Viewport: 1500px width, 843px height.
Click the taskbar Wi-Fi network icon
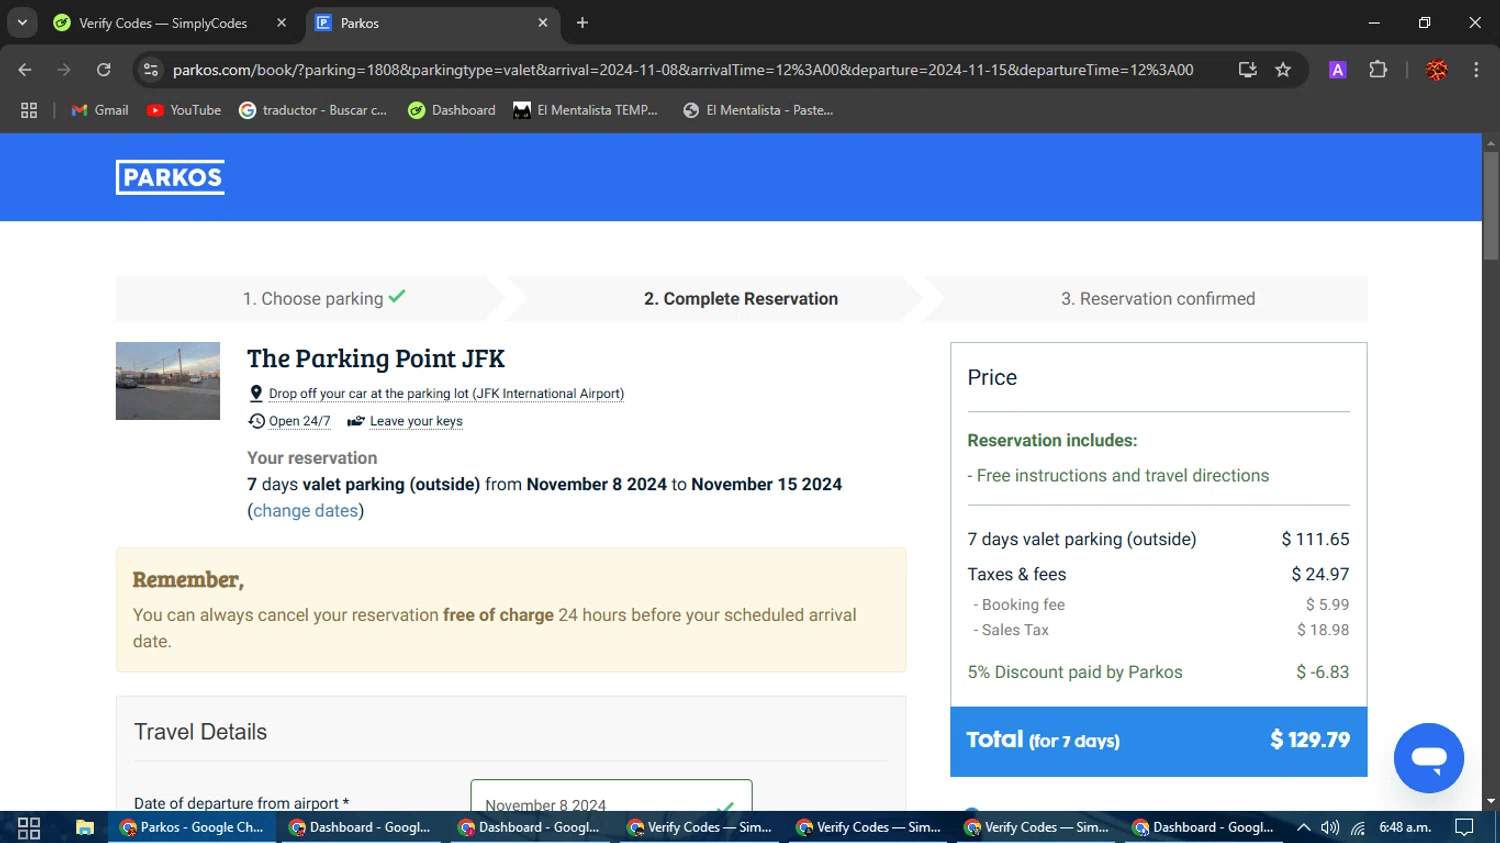[1358, 827]
